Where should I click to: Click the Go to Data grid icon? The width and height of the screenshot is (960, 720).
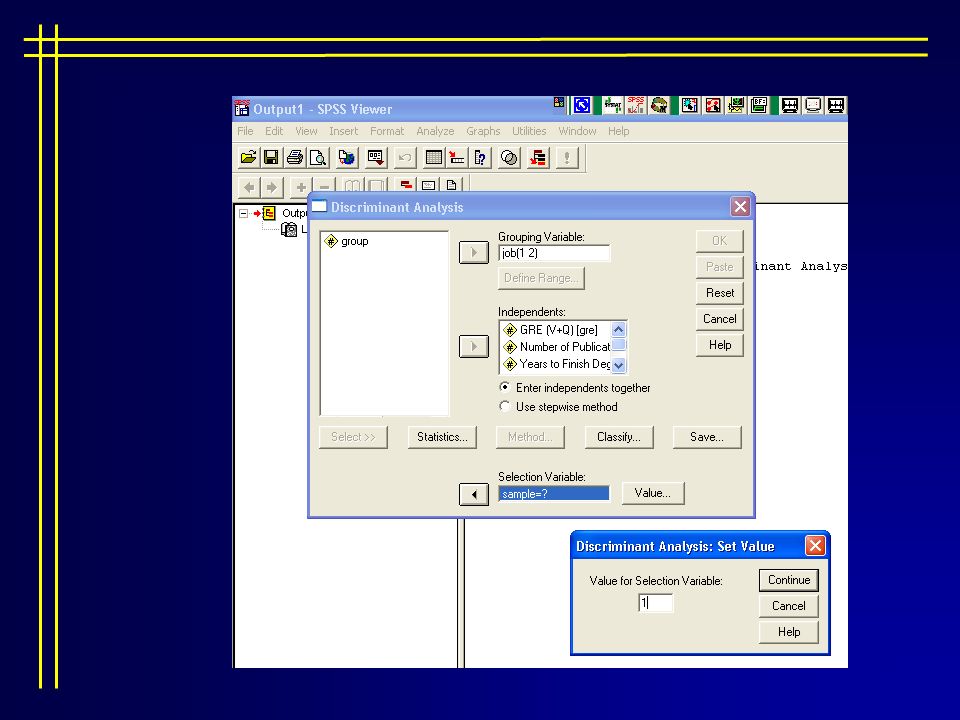coord(433,158)
